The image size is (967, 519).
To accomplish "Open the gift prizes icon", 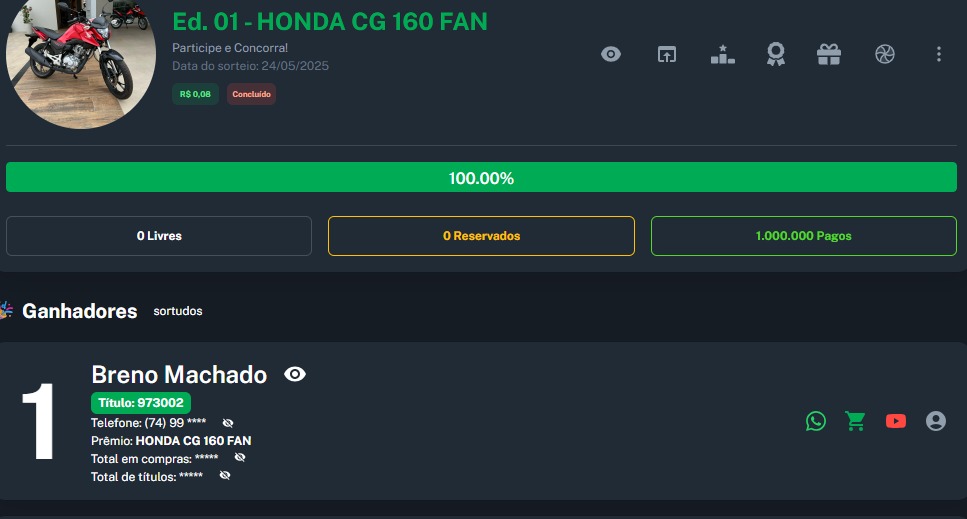I will 829,54.
